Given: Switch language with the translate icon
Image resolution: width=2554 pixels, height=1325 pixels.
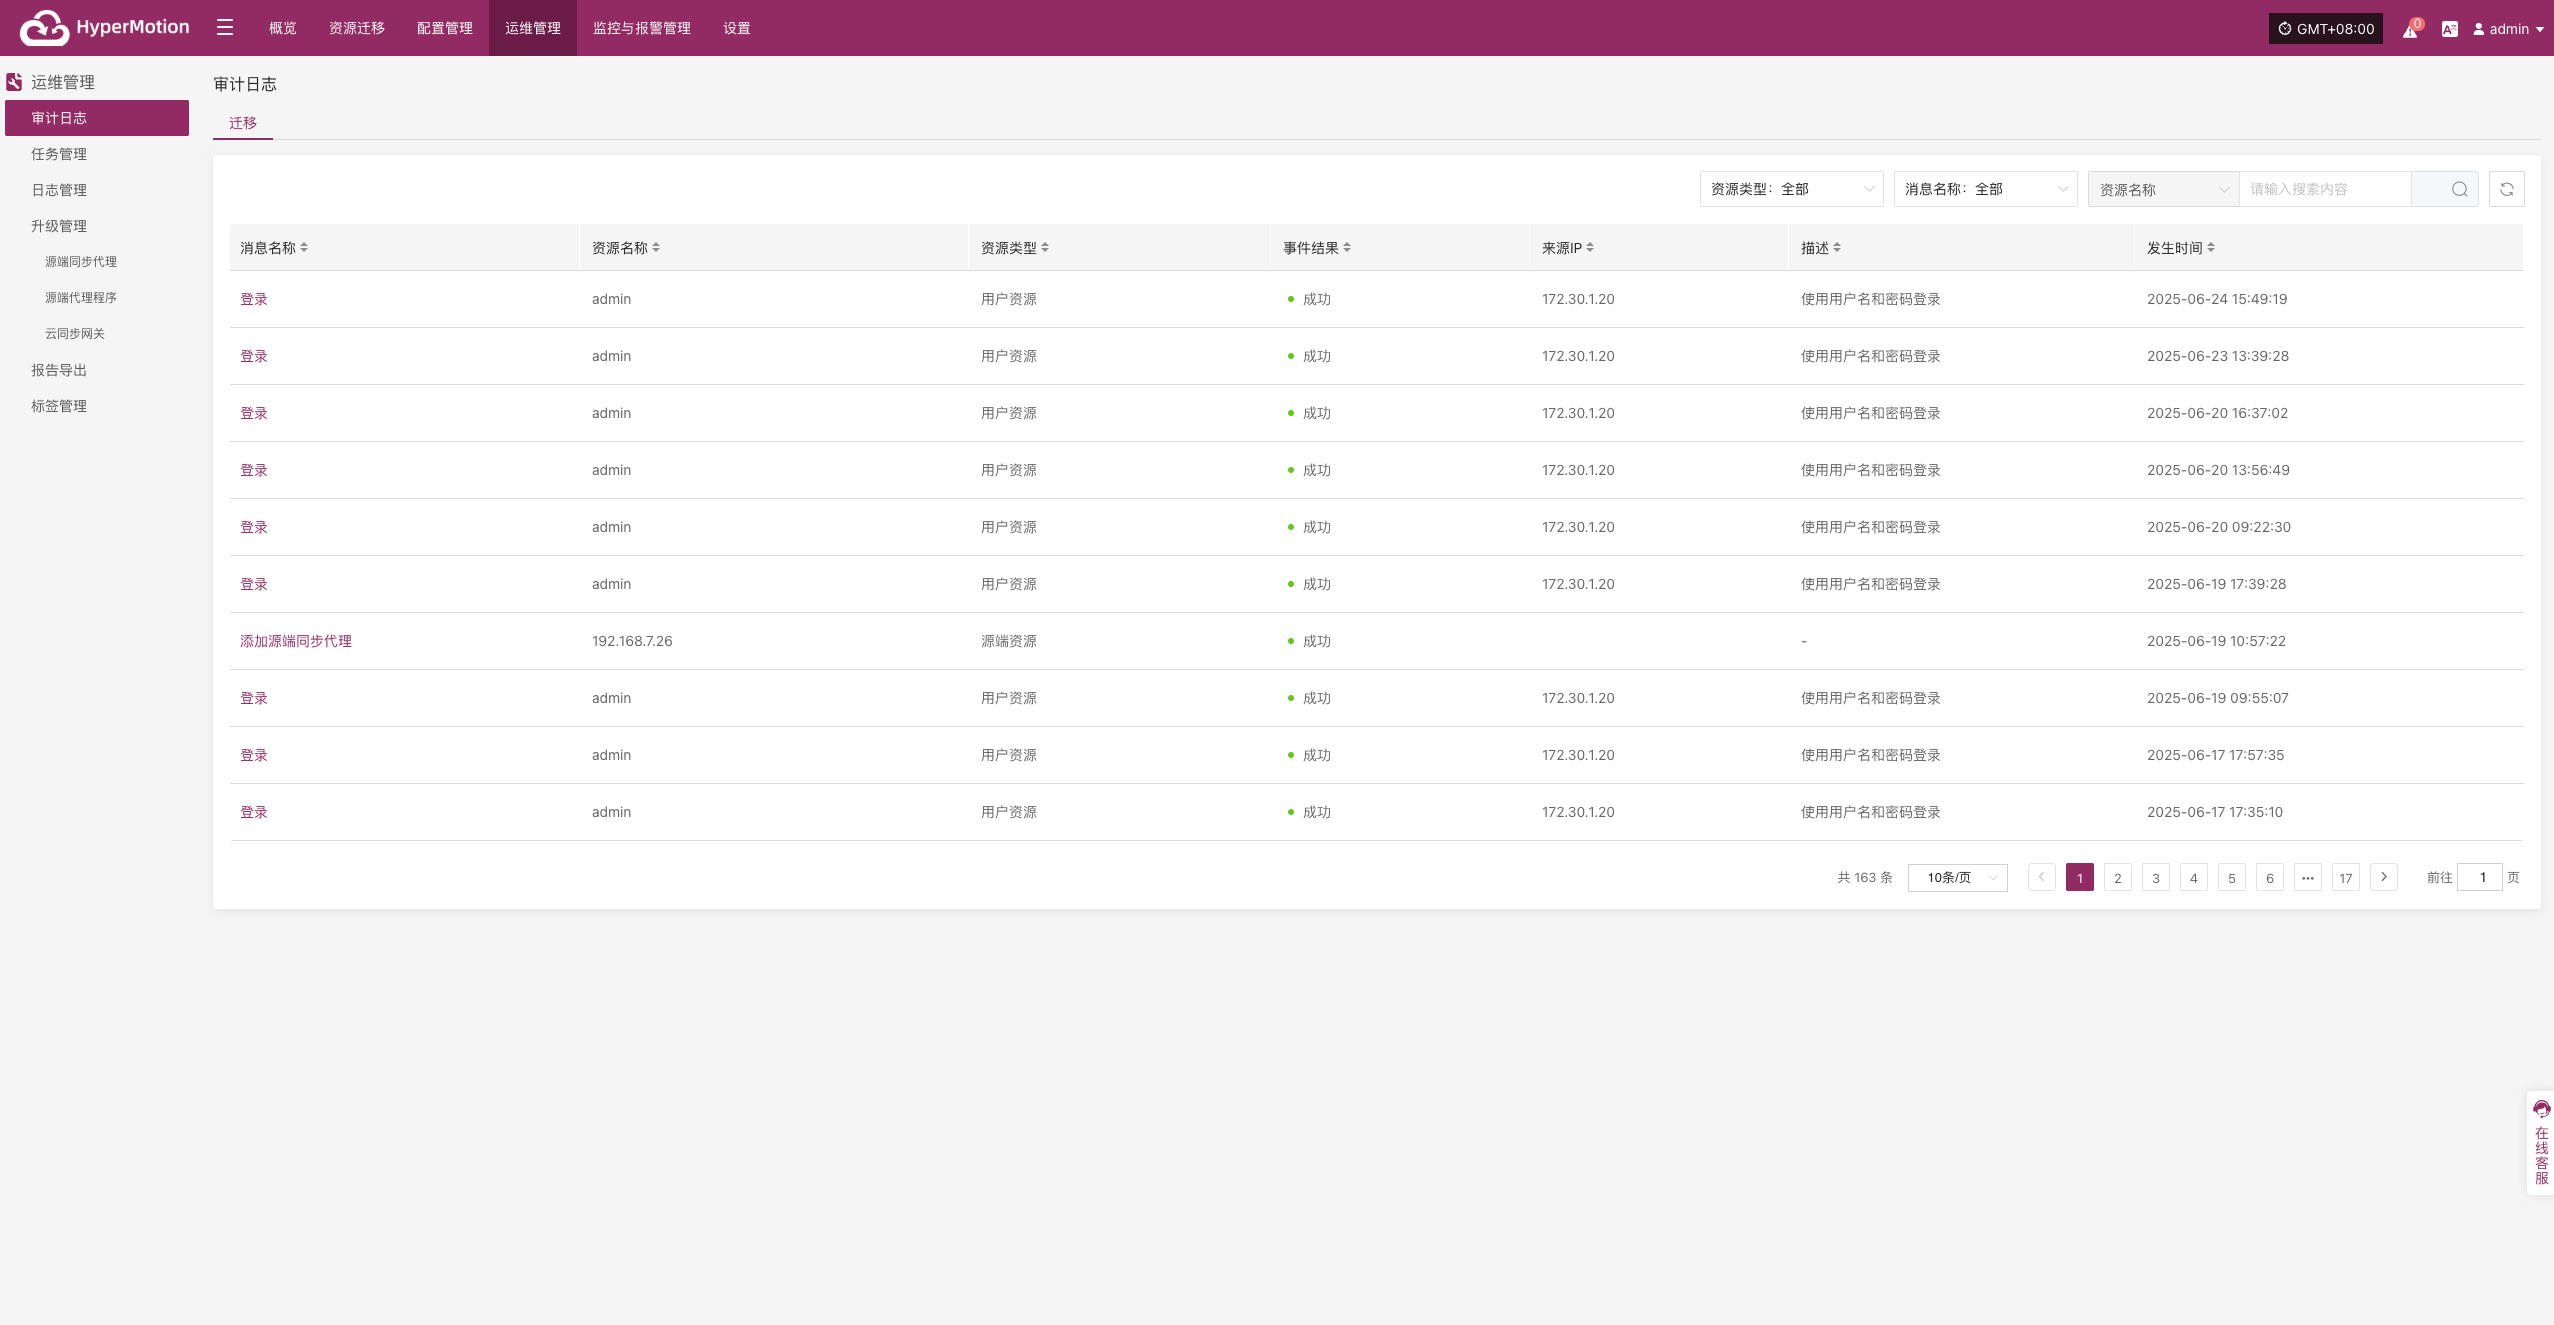Looking at the screenshot, I should tap(2449, 29).
